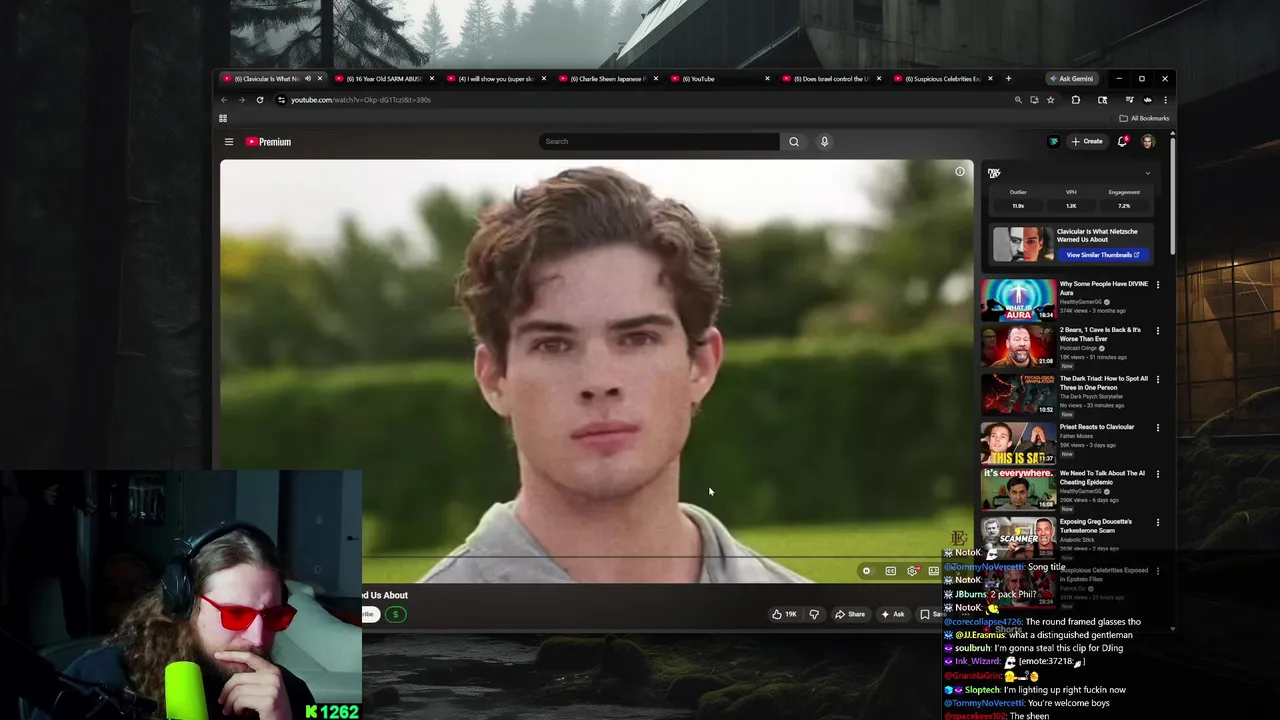Open Why Some People Have DIVINE Aura thumbnail
Image resolution: width=1280 pixels, height=720 pixels.
point(1018,300)
